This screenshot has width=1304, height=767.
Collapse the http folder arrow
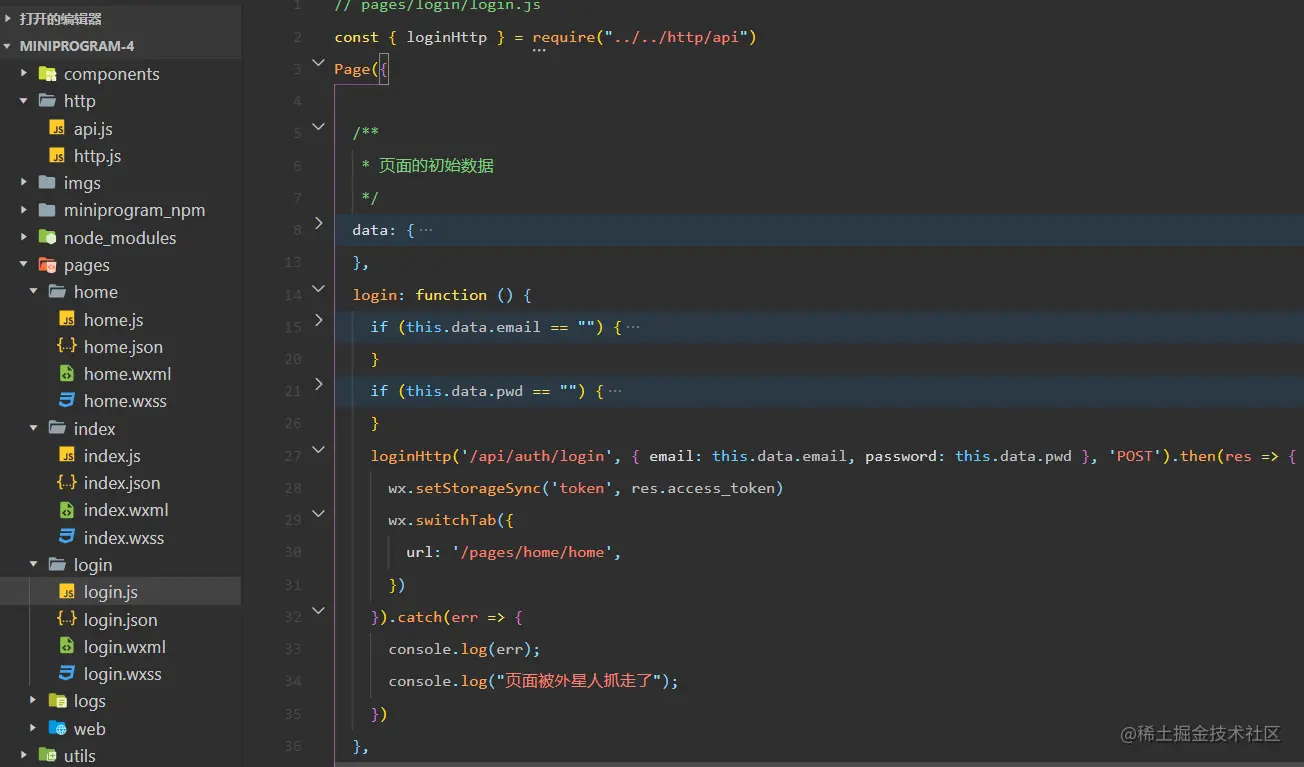click(x=24, y=101)
